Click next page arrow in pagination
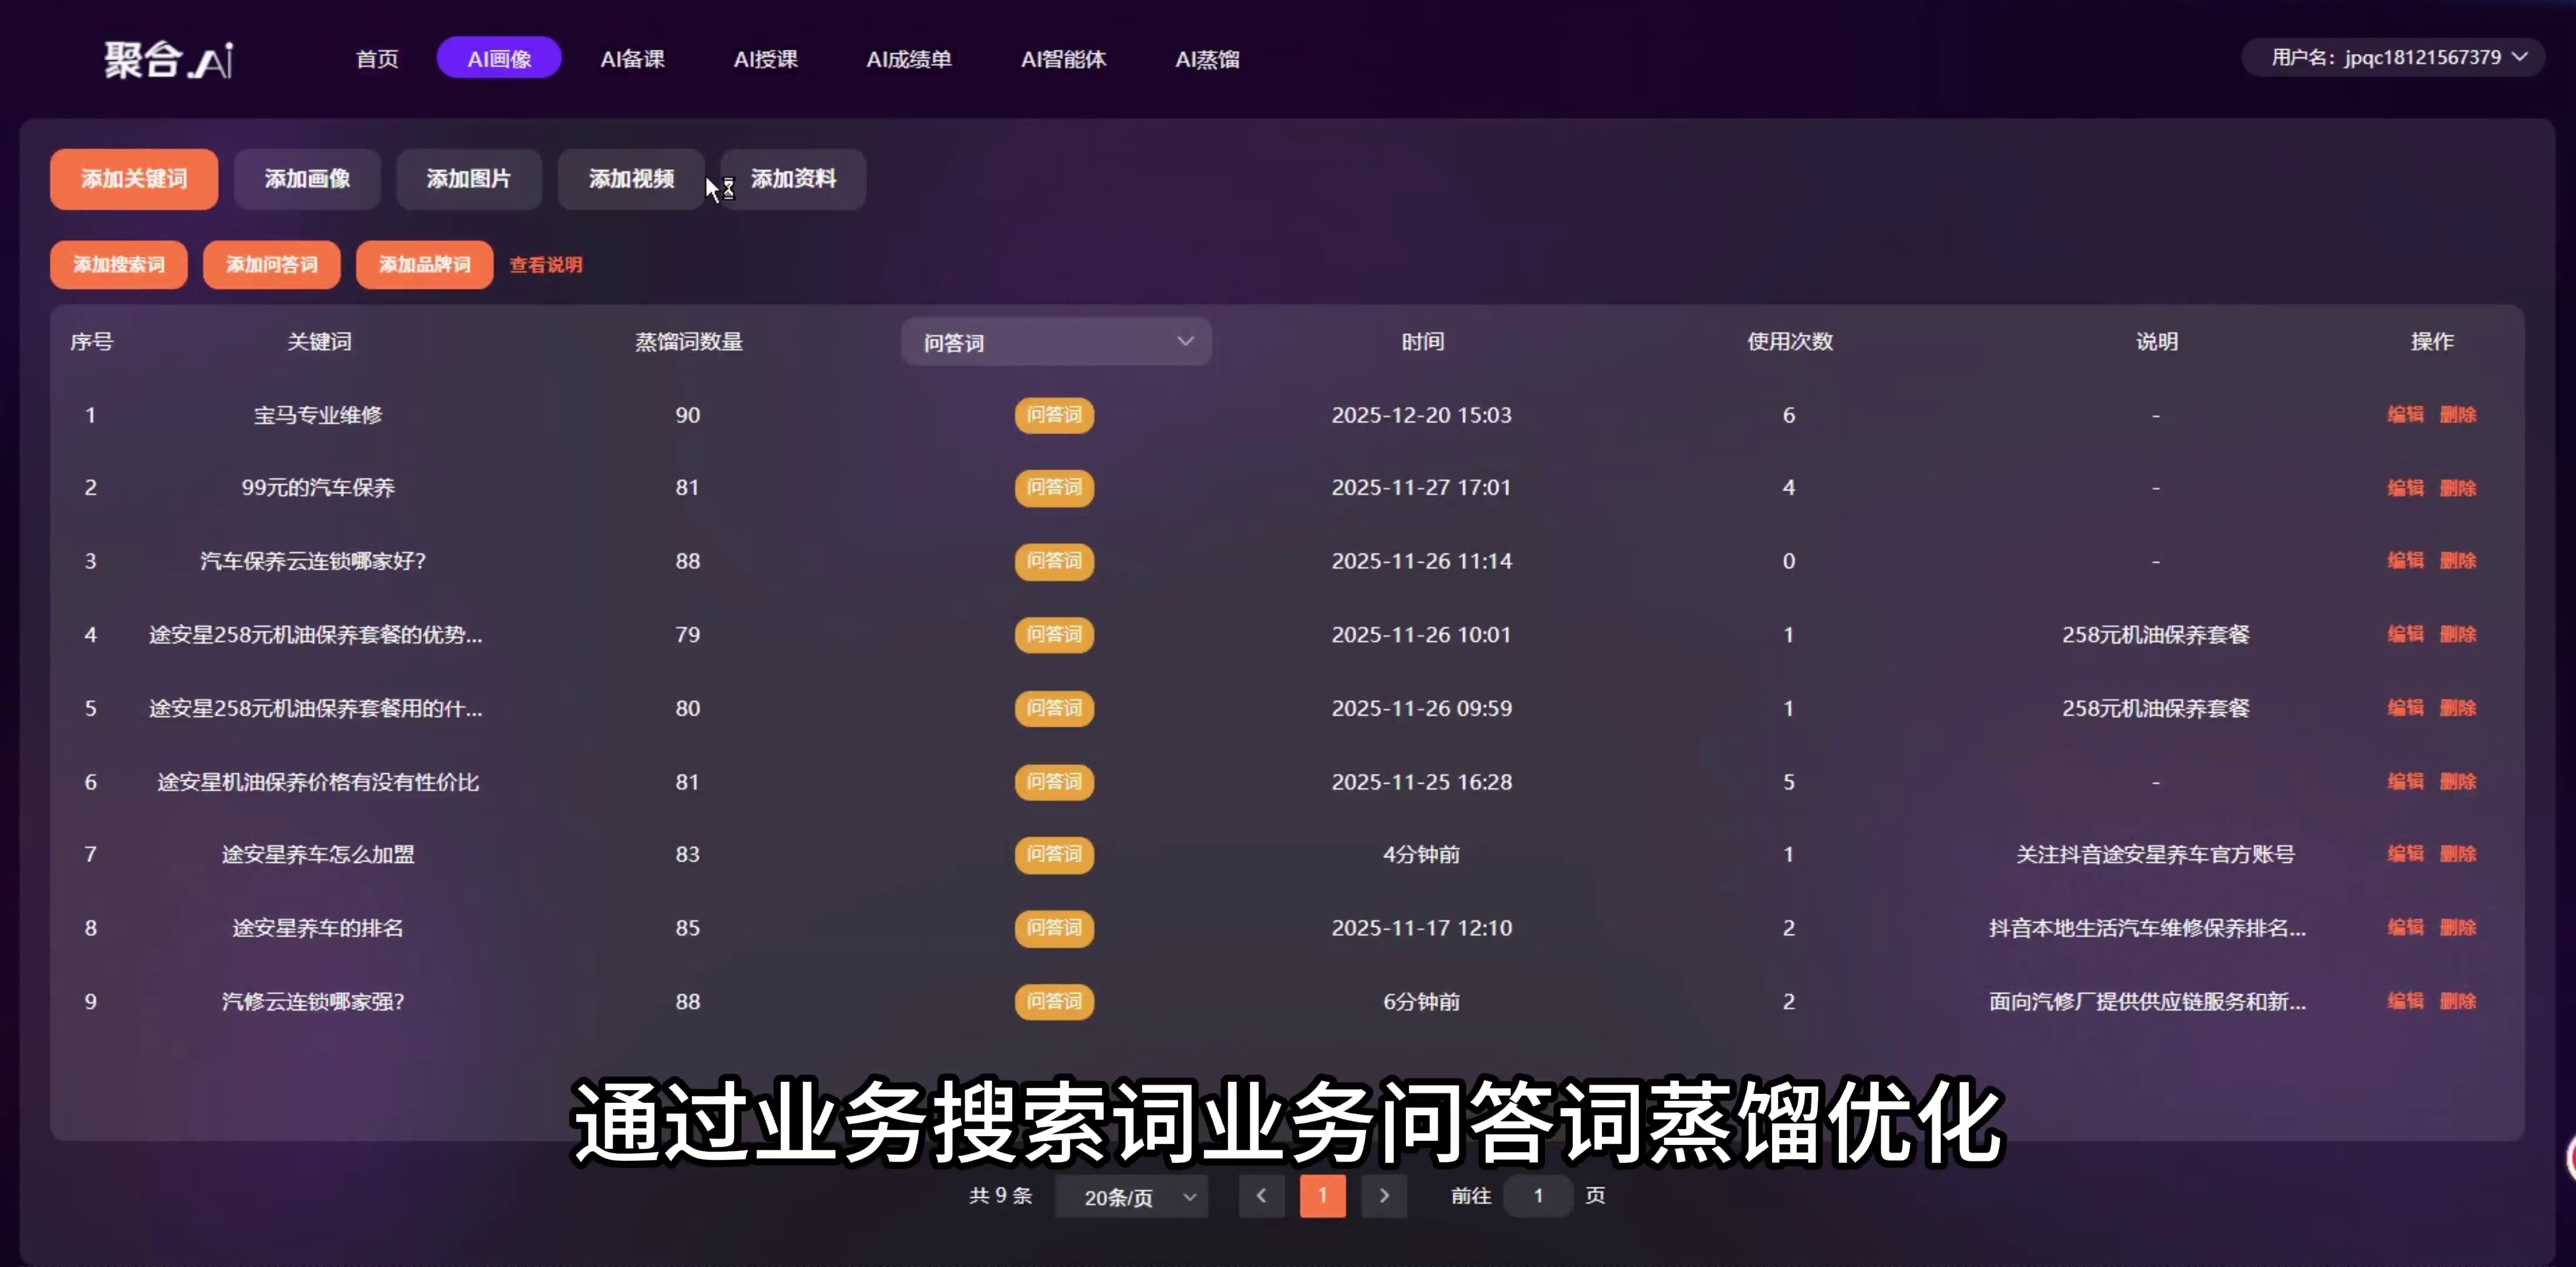The image size is (2576, 1267). coord(1384,1196)
